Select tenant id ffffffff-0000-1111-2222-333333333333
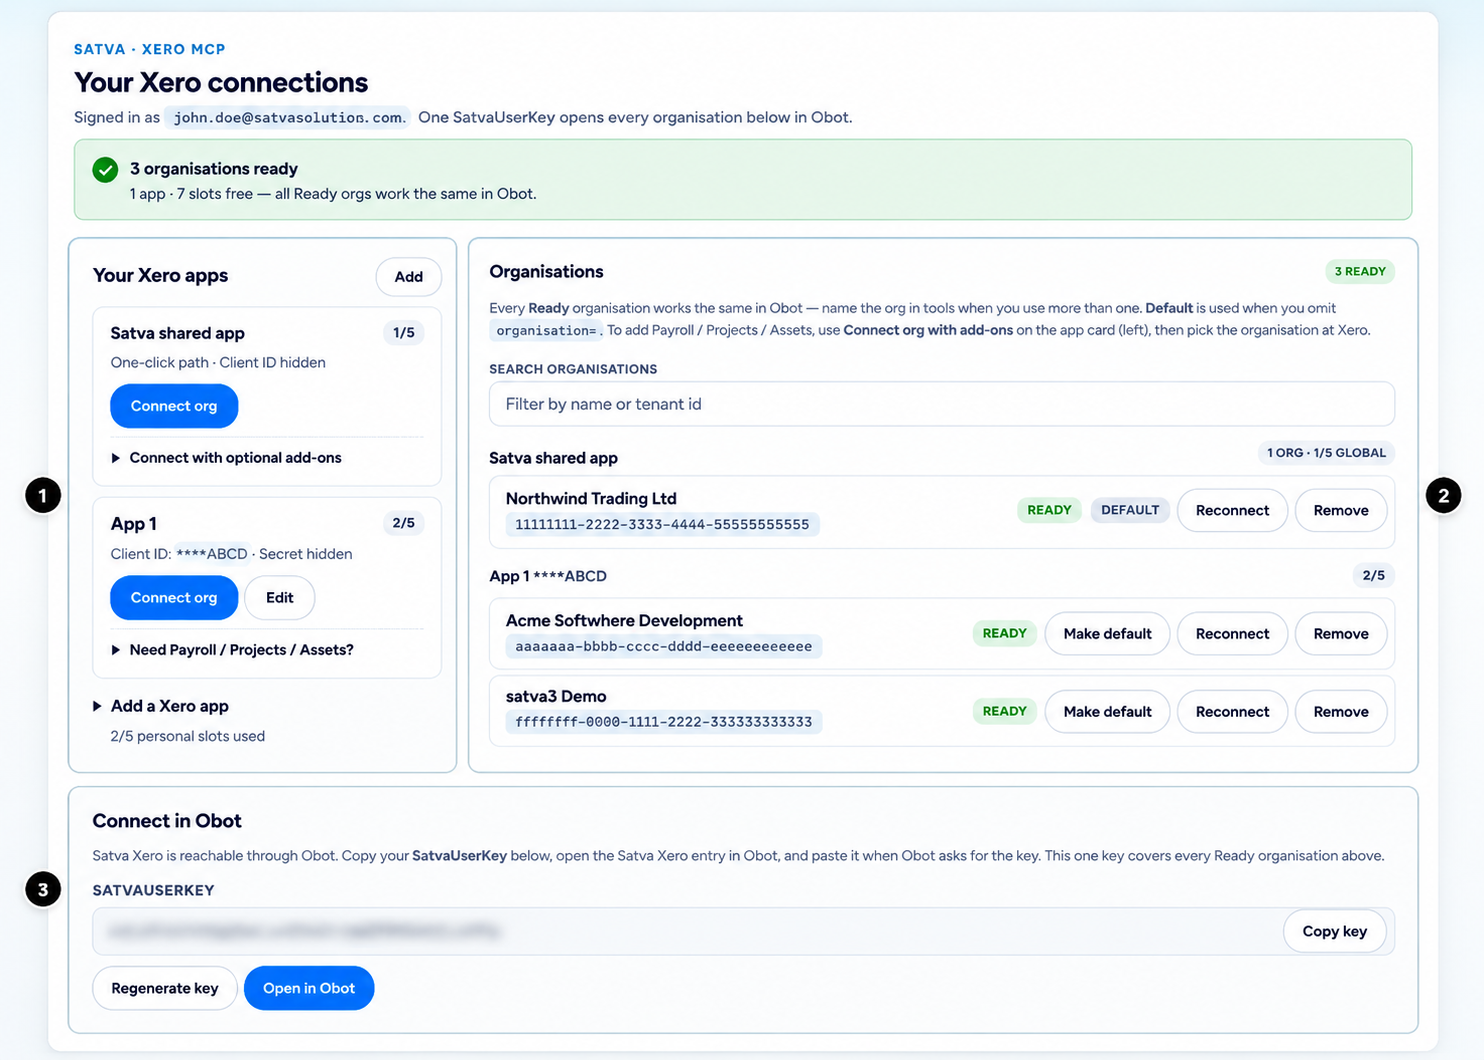Screen dimensions: 1484x1060 (x=664, y=722)
